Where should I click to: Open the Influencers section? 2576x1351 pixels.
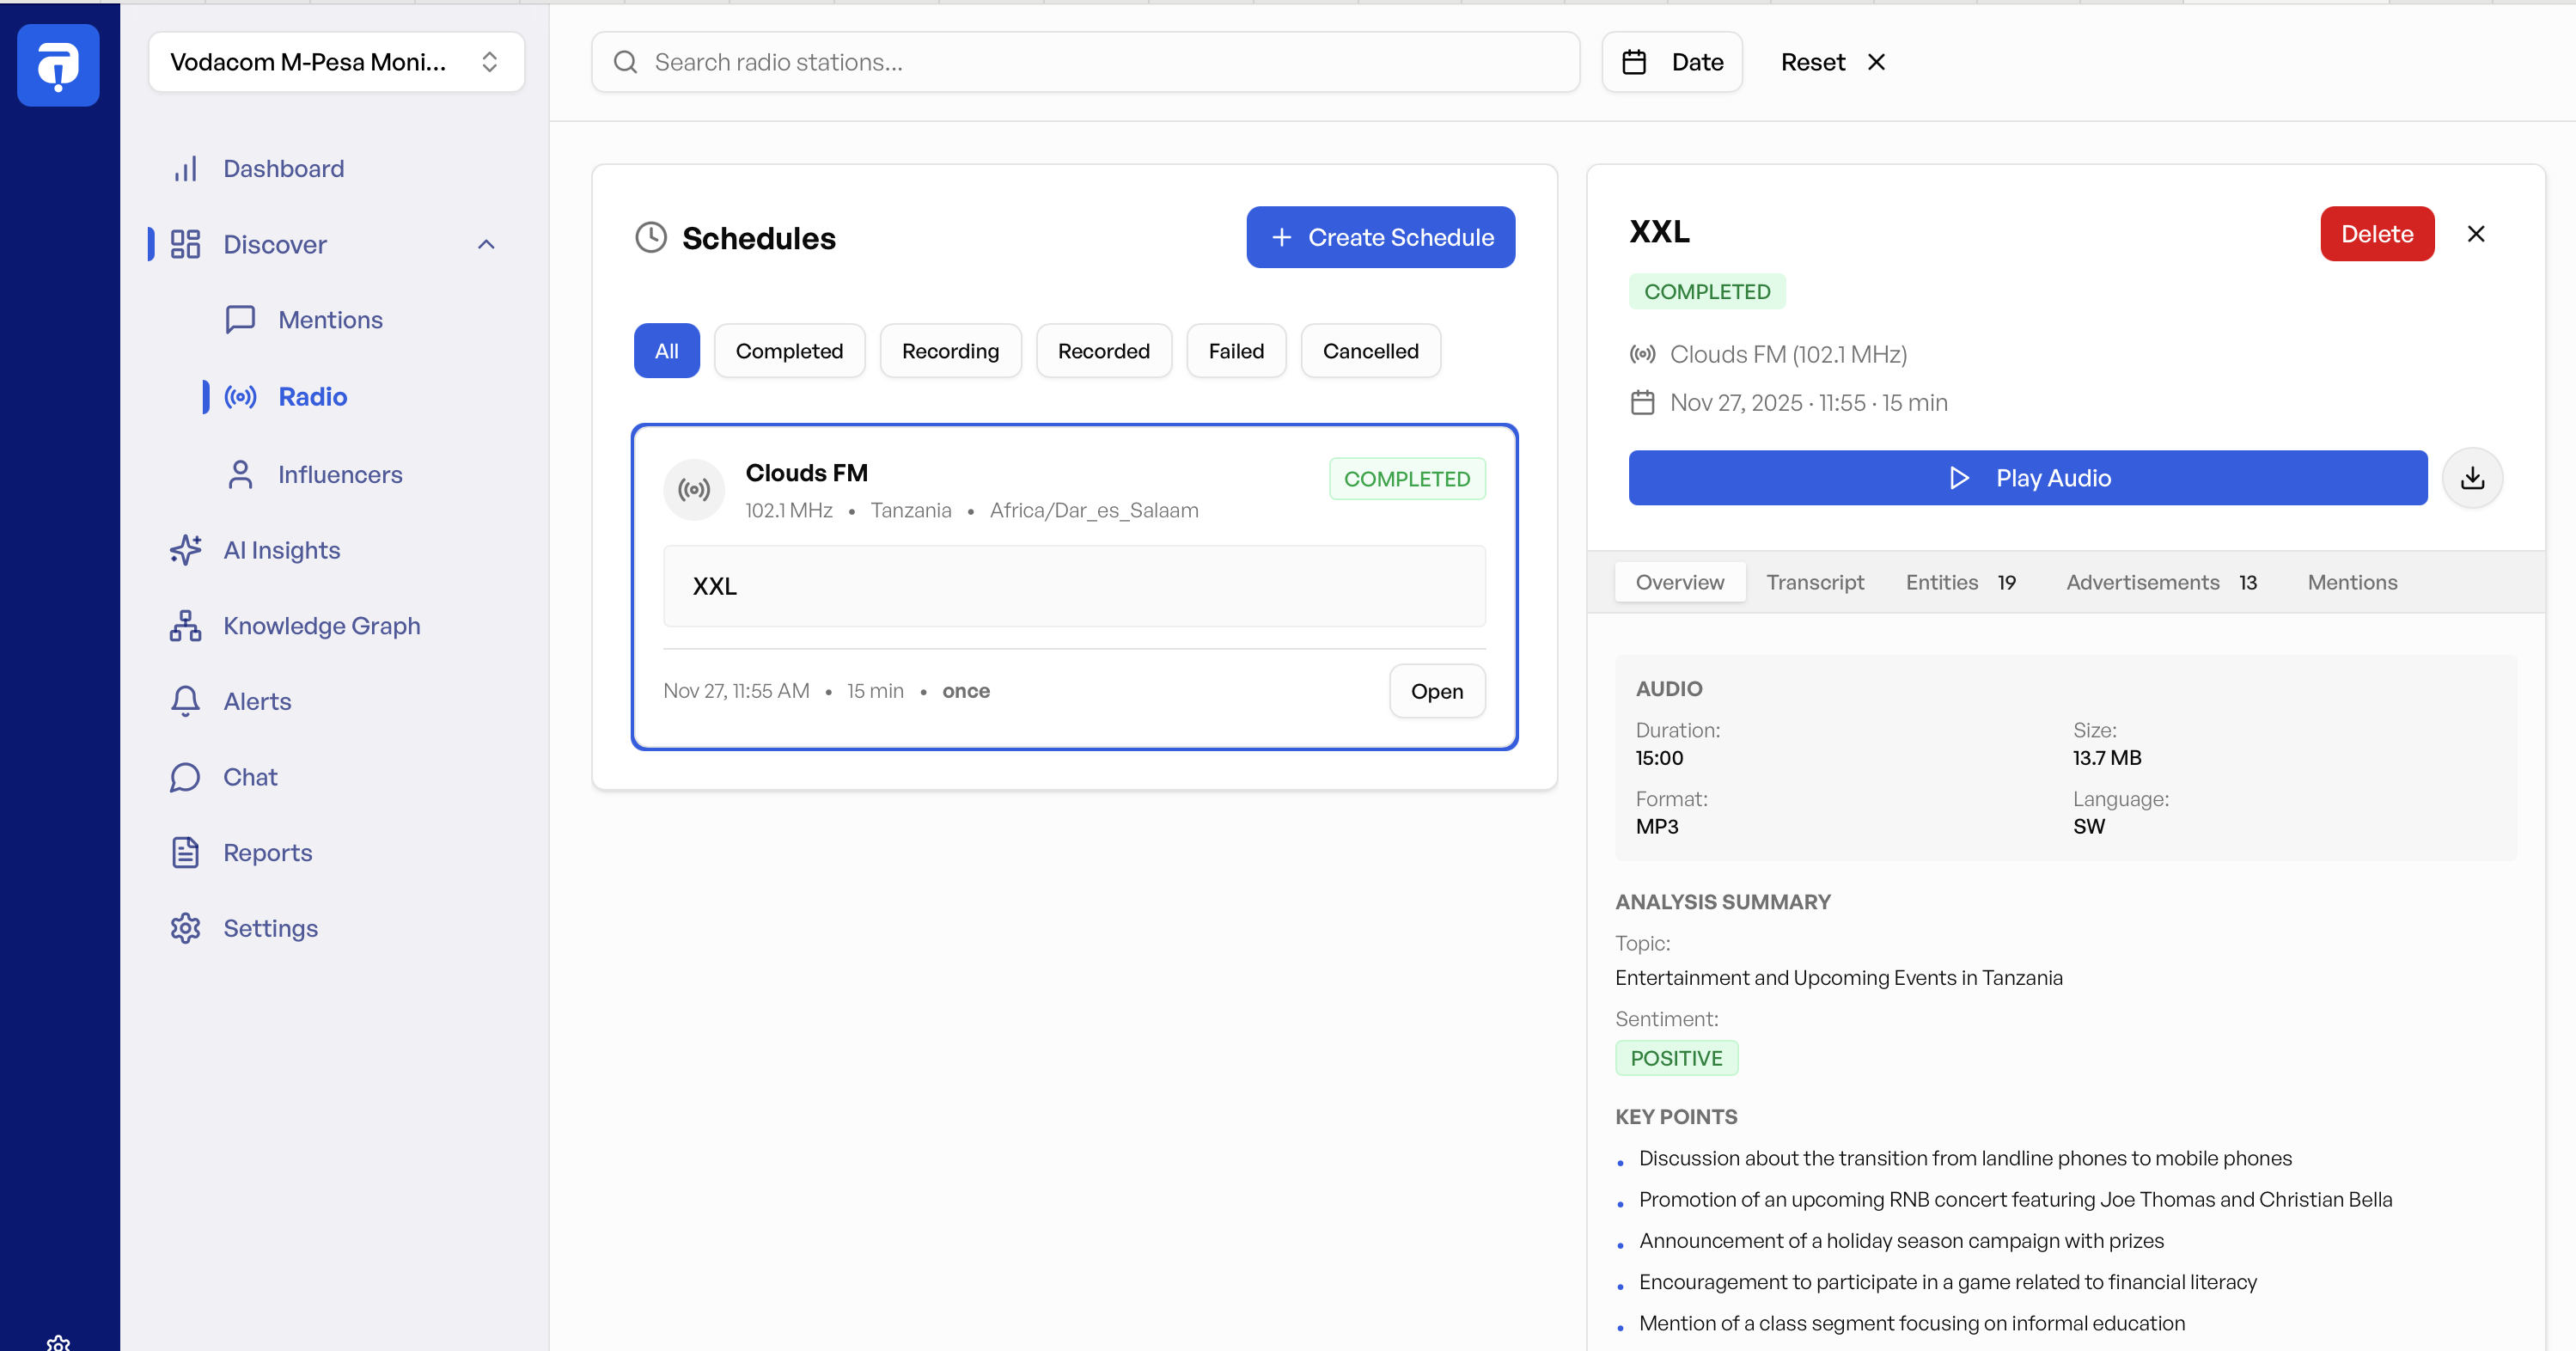coord(340,474)
